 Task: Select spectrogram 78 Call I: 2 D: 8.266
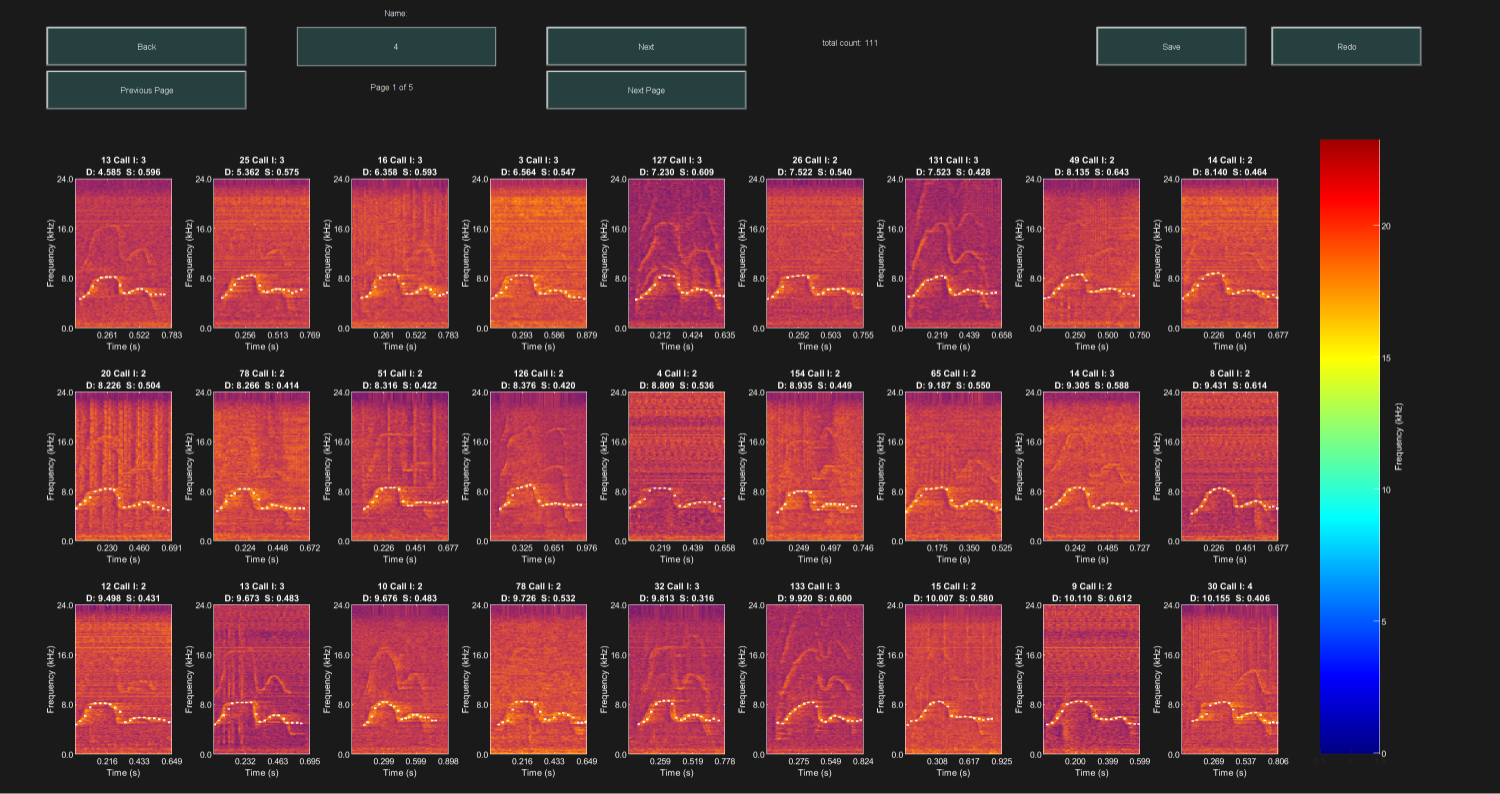click(261, 466)
